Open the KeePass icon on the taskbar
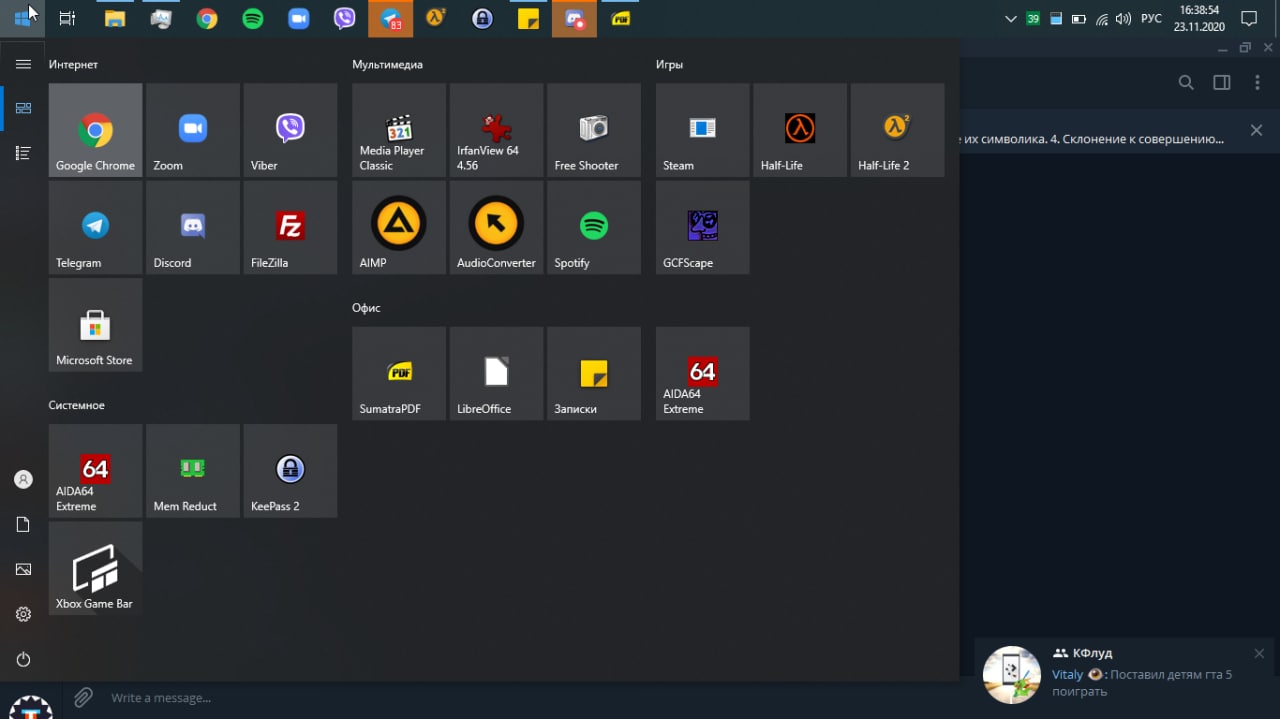Viewport: 1280px width, 719px height. [x=483, y=18]
